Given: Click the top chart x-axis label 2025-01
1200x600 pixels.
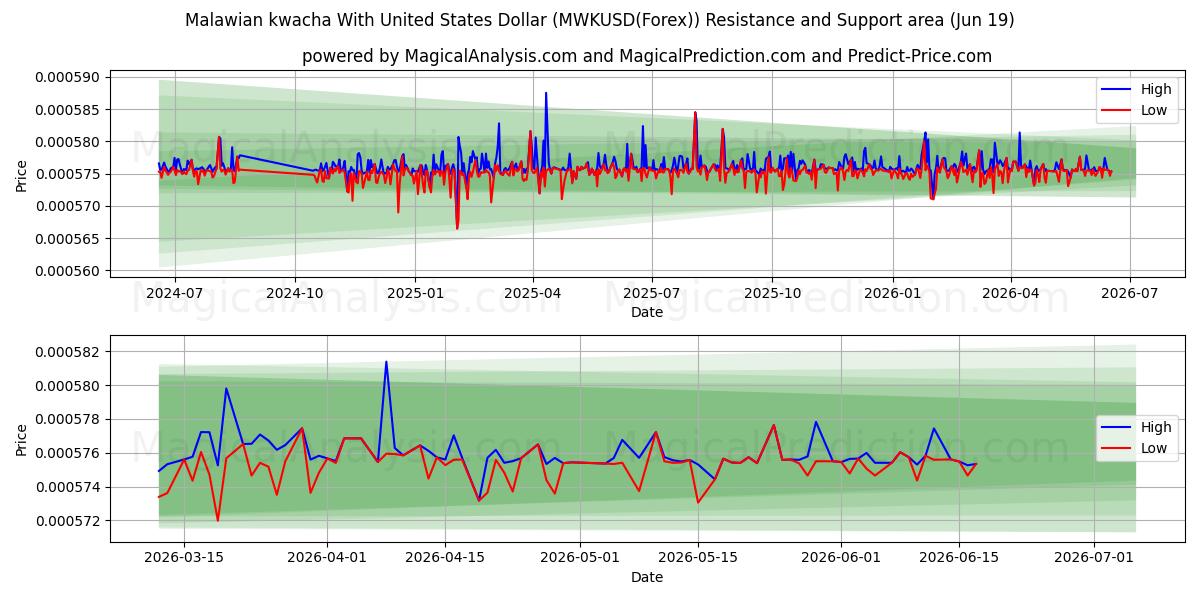Looking at the screenshot, I should coord(414,294).
